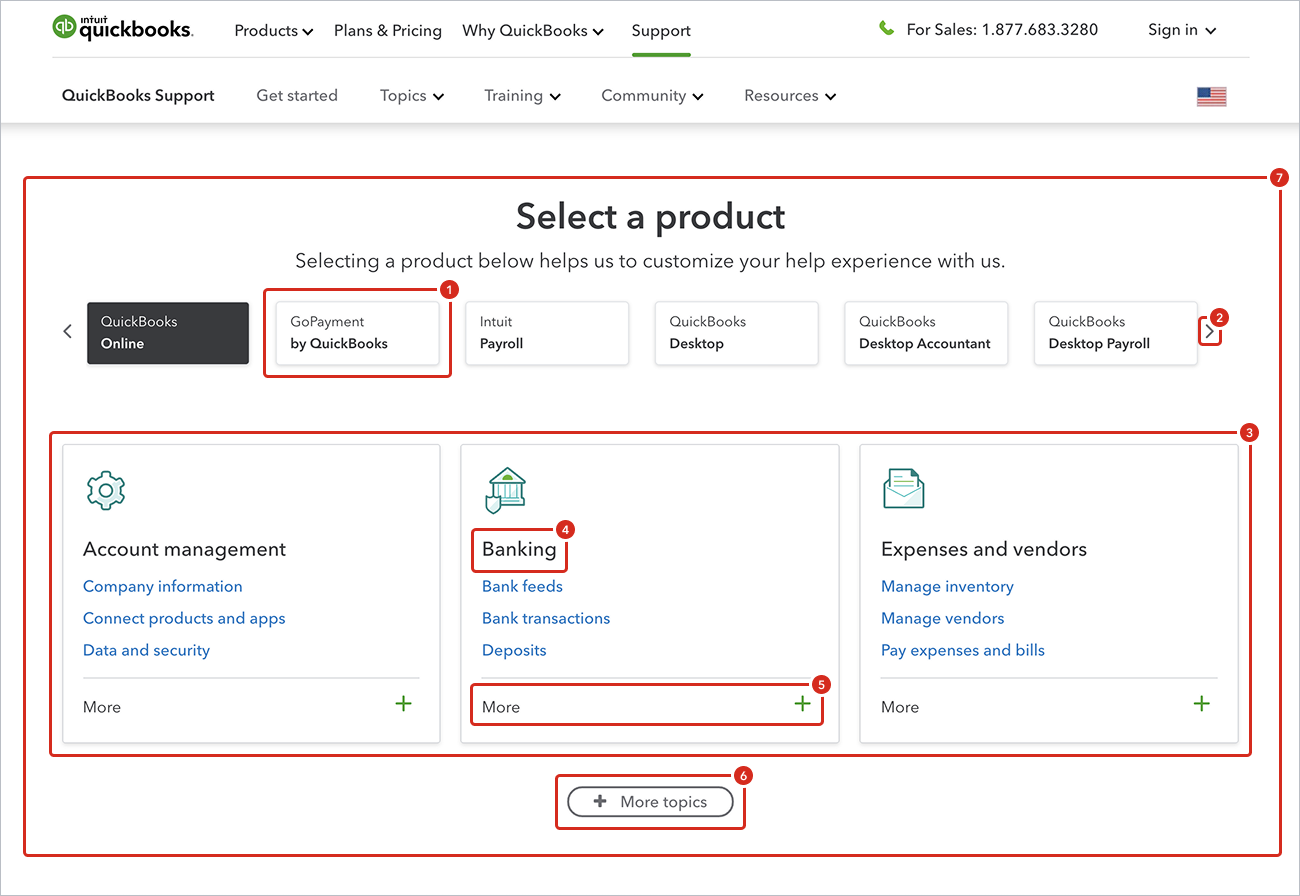Image resolution: width=1300 pixels, height=896 pixels.
Task: Select the Support nav item
Action: (x=661, y=31)
